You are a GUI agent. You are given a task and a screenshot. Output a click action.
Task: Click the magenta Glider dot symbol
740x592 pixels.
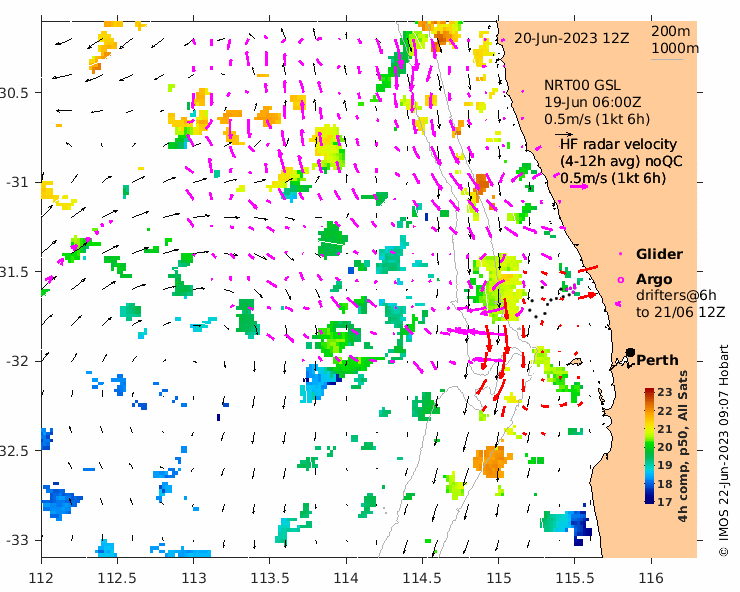tap(621, 254)
